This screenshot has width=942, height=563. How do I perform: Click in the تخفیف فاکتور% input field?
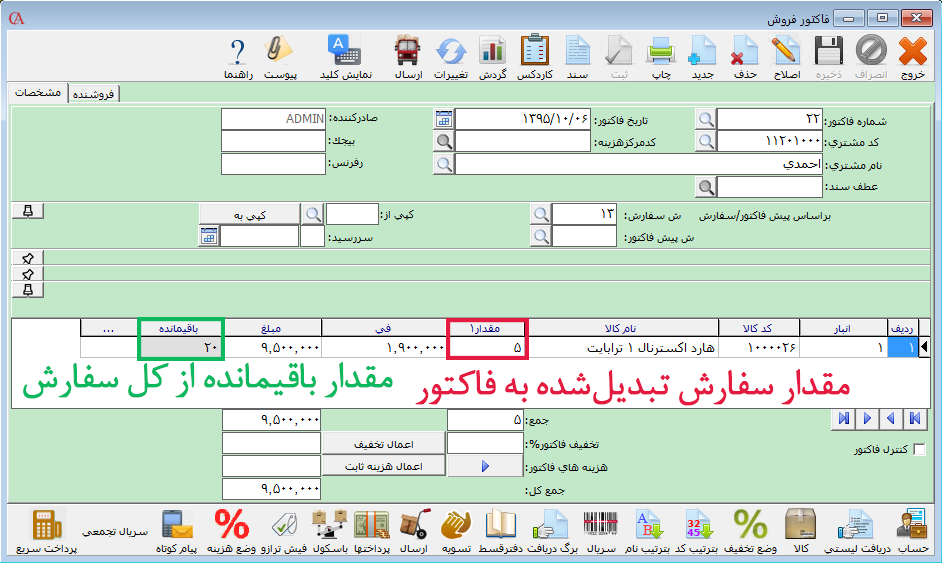point(485,443)
